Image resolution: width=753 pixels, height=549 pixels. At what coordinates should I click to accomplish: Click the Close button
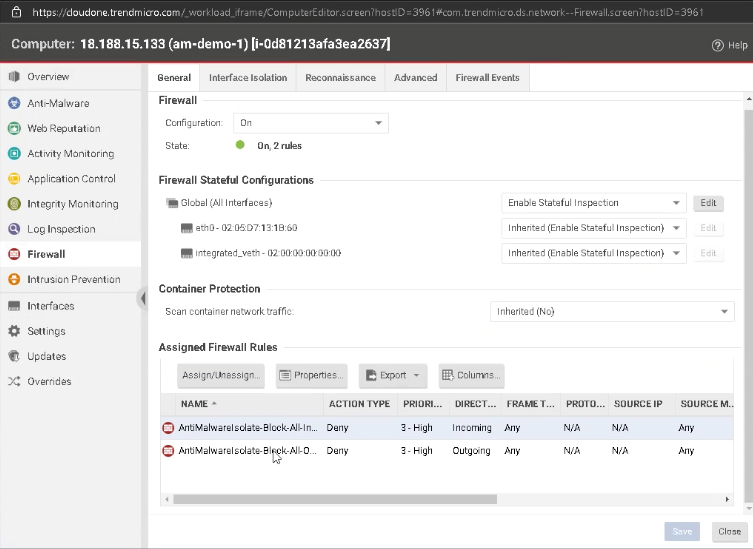[729, 531]
